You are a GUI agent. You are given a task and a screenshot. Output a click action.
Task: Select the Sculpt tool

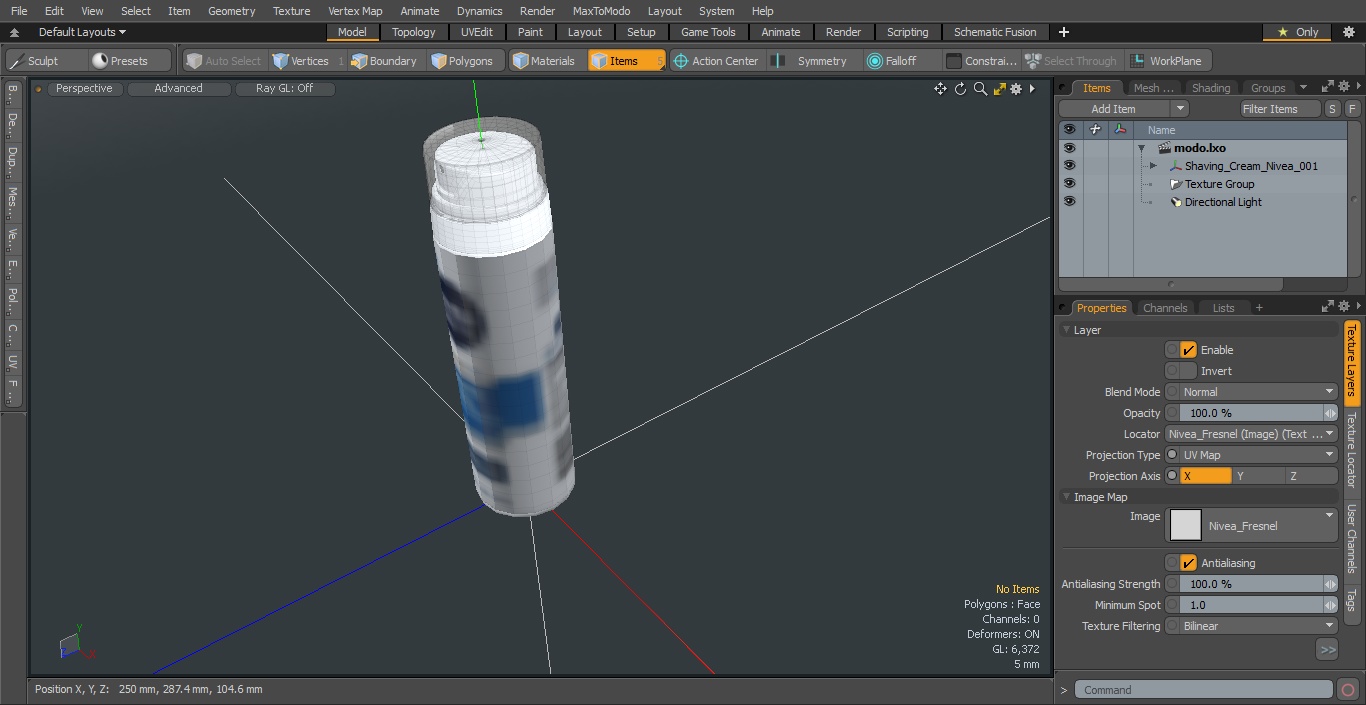click(42, 61)
